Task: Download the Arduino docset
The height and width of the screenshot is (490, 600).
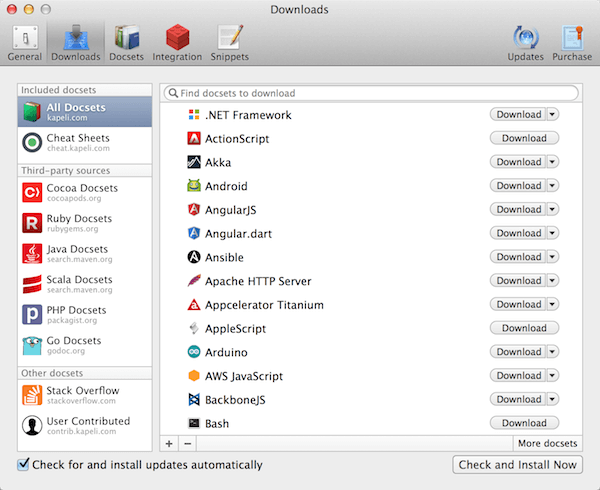Action: [518, 352]
